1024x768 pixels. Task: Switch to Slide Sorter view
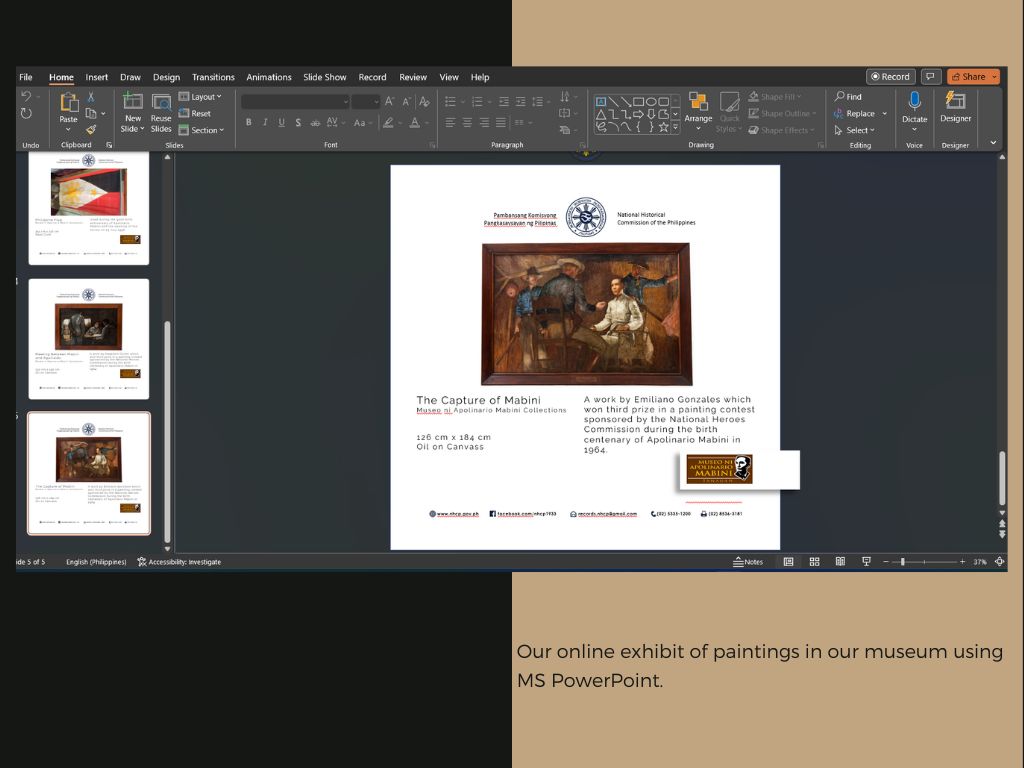click(814, 562)
